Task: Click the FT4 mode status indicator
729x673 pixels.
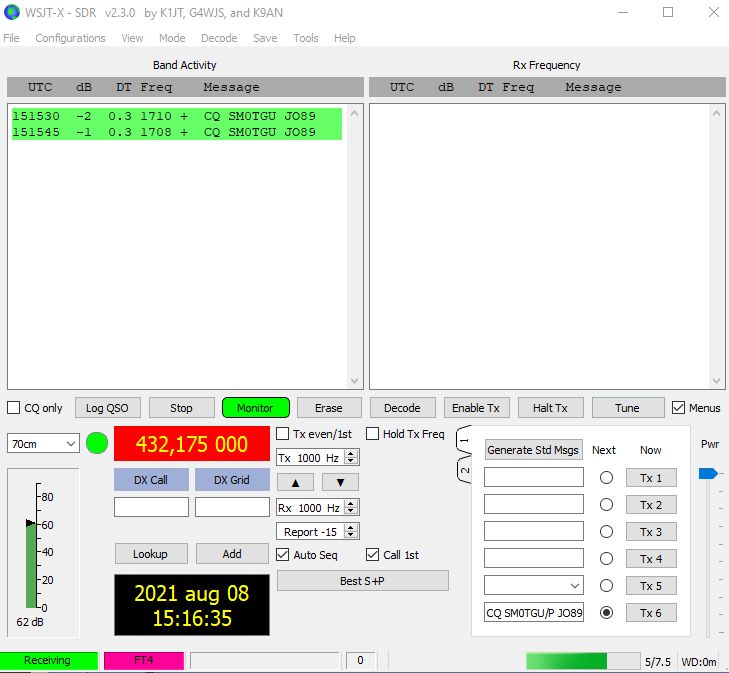Action: coord(144,660)
